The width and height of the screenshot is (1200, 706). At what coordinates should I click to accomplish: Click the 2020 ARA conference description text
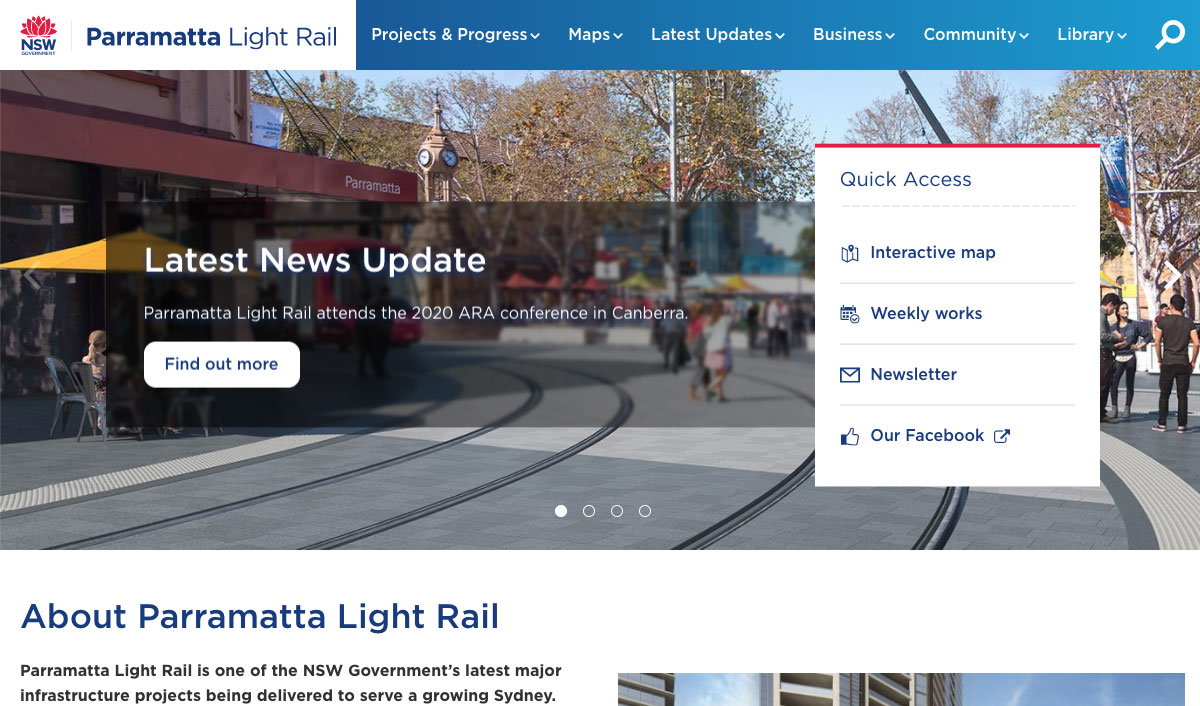[416, 313]
